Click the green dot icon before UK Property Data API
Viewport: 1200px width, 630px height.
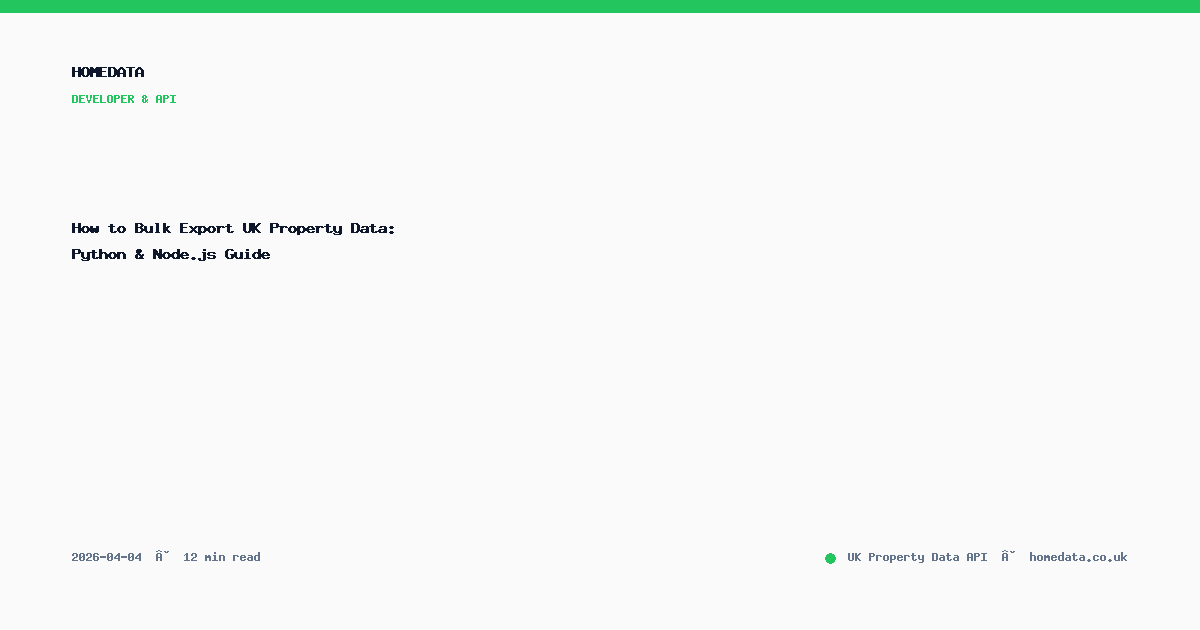pos(830,558)
